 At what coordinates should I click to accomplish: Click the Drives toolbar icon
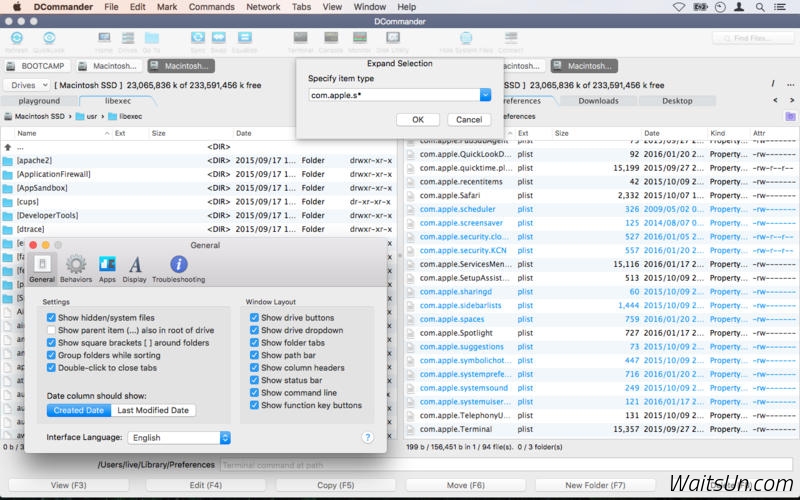click(128, 38)
